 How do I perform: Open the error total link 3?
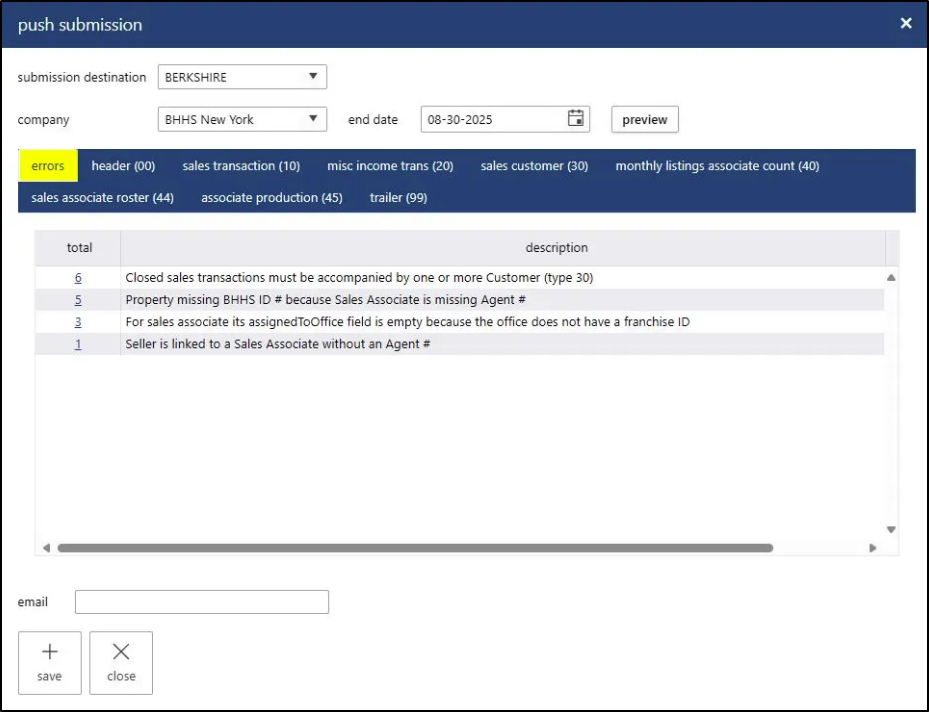point(78,322)
